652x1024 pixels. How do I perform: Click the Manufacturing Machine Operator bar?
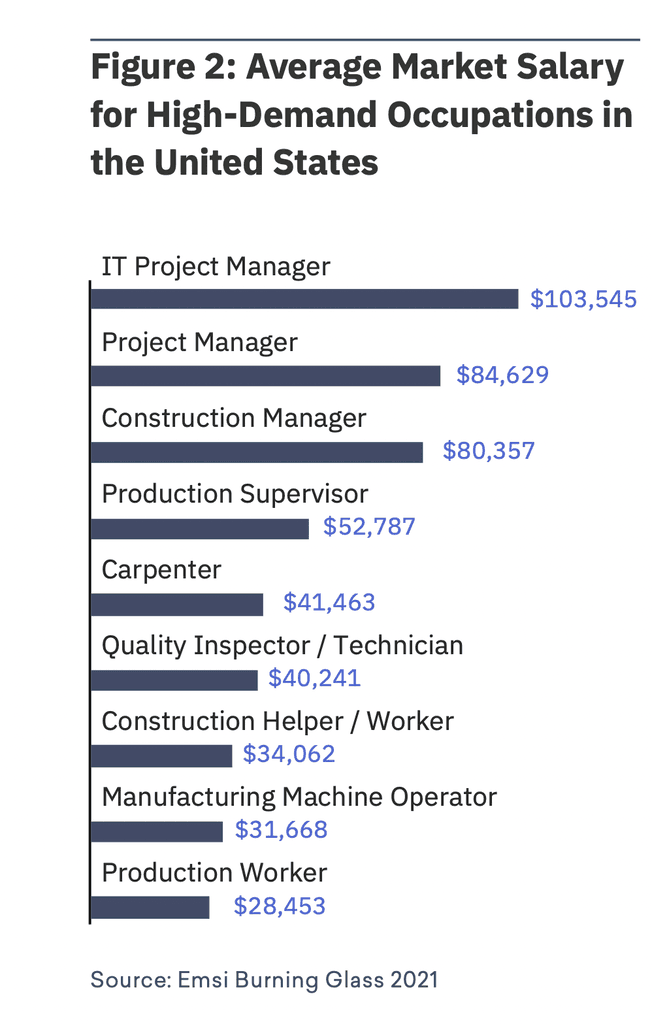coord(157,831)
